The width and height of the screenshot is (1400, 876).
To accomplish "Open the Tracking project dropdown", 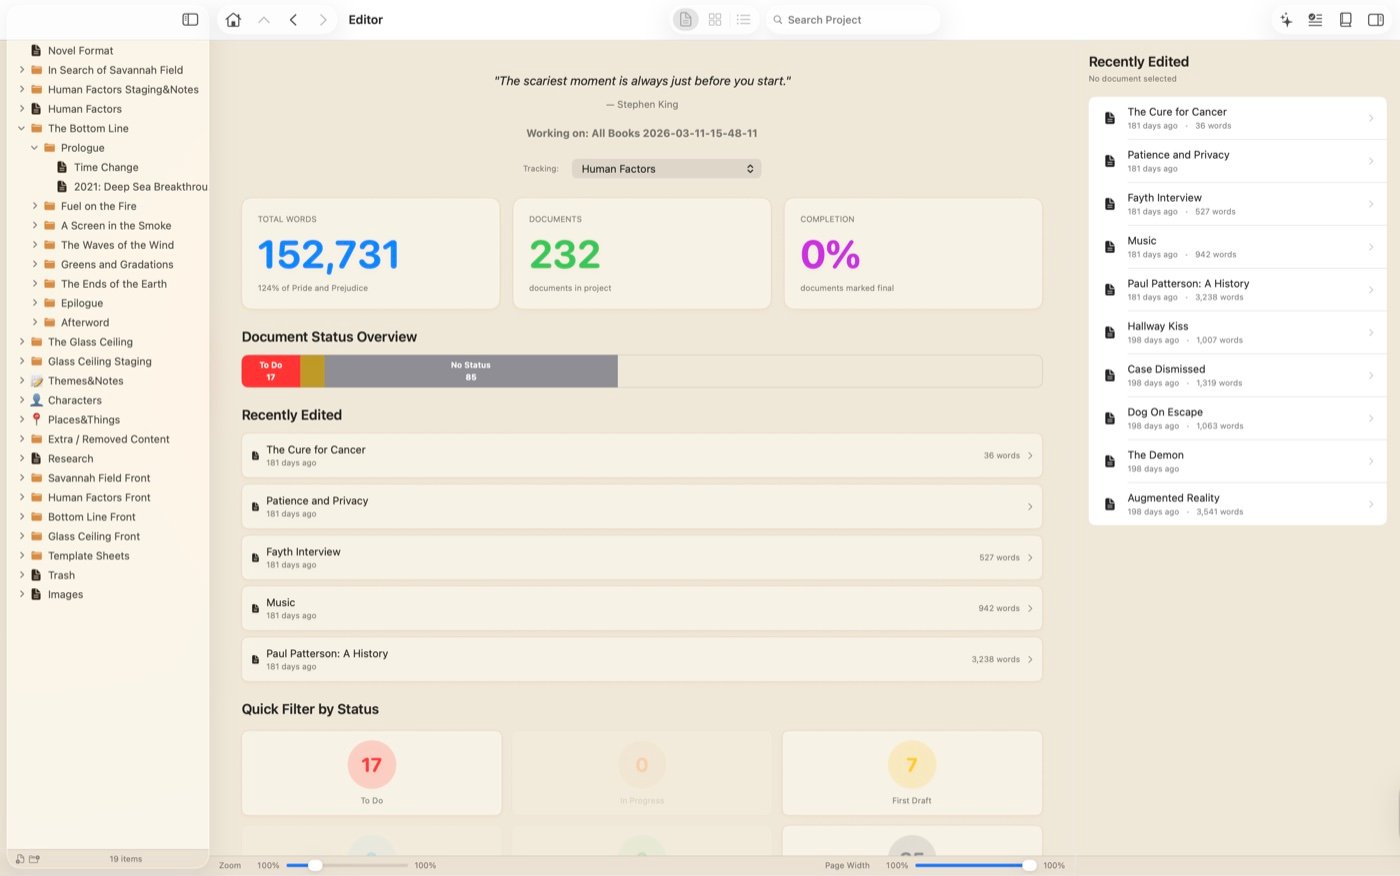I will (x=665, y=168).
